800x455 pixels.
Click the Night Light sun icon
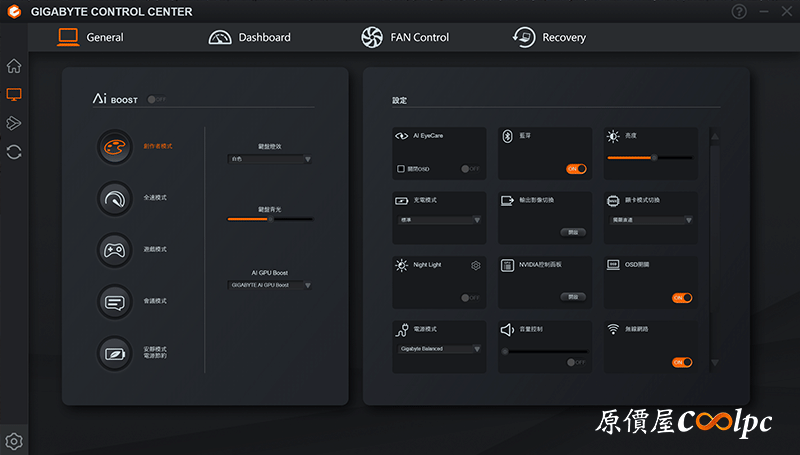pos(402,265)
